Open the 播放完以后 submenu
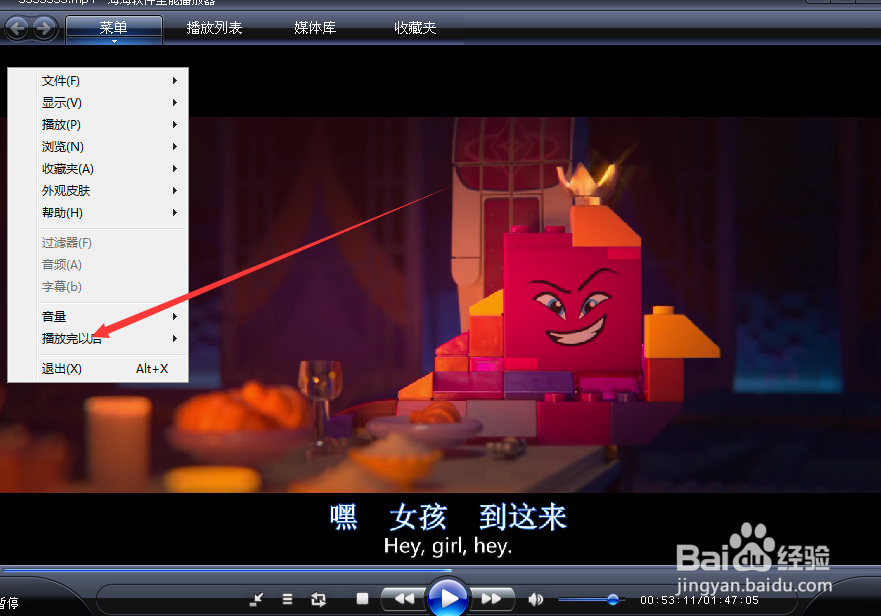 click(x=111, y=338)
